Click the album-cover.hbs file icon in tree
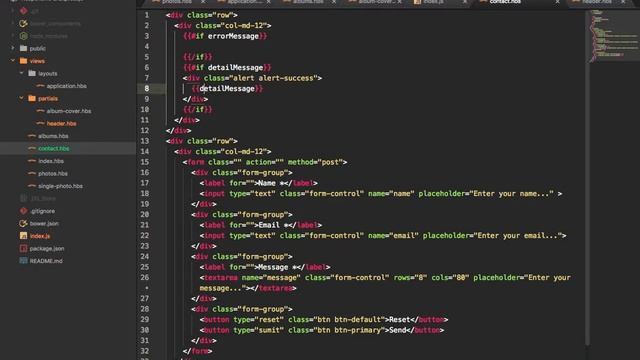The height and width of the screenshot is (360, 640). tap(40, 111)
